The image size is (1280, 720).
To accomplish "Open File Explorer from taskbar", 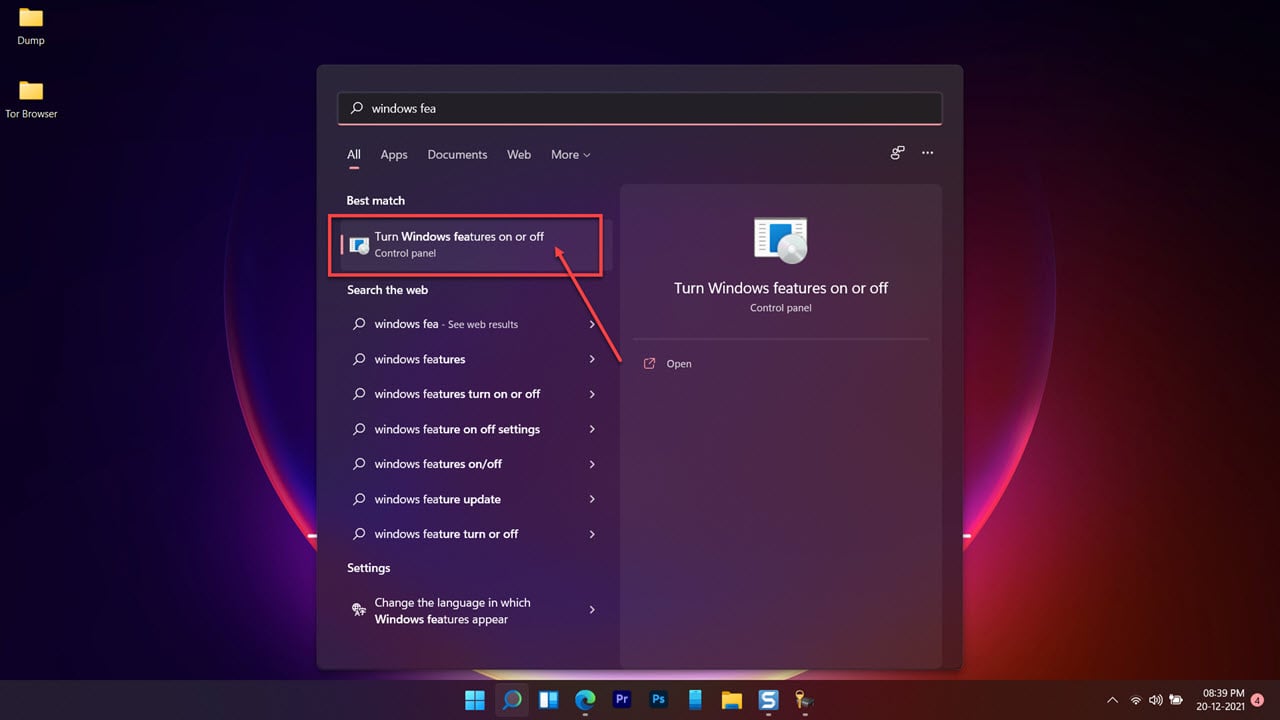I will (x=731, y=700).
